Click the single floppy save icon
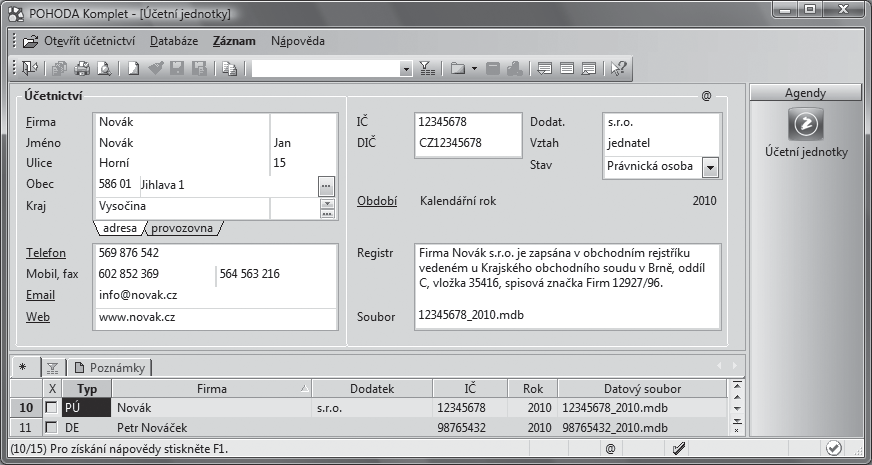This screenshot has height=465, width=872. [177, 68]
